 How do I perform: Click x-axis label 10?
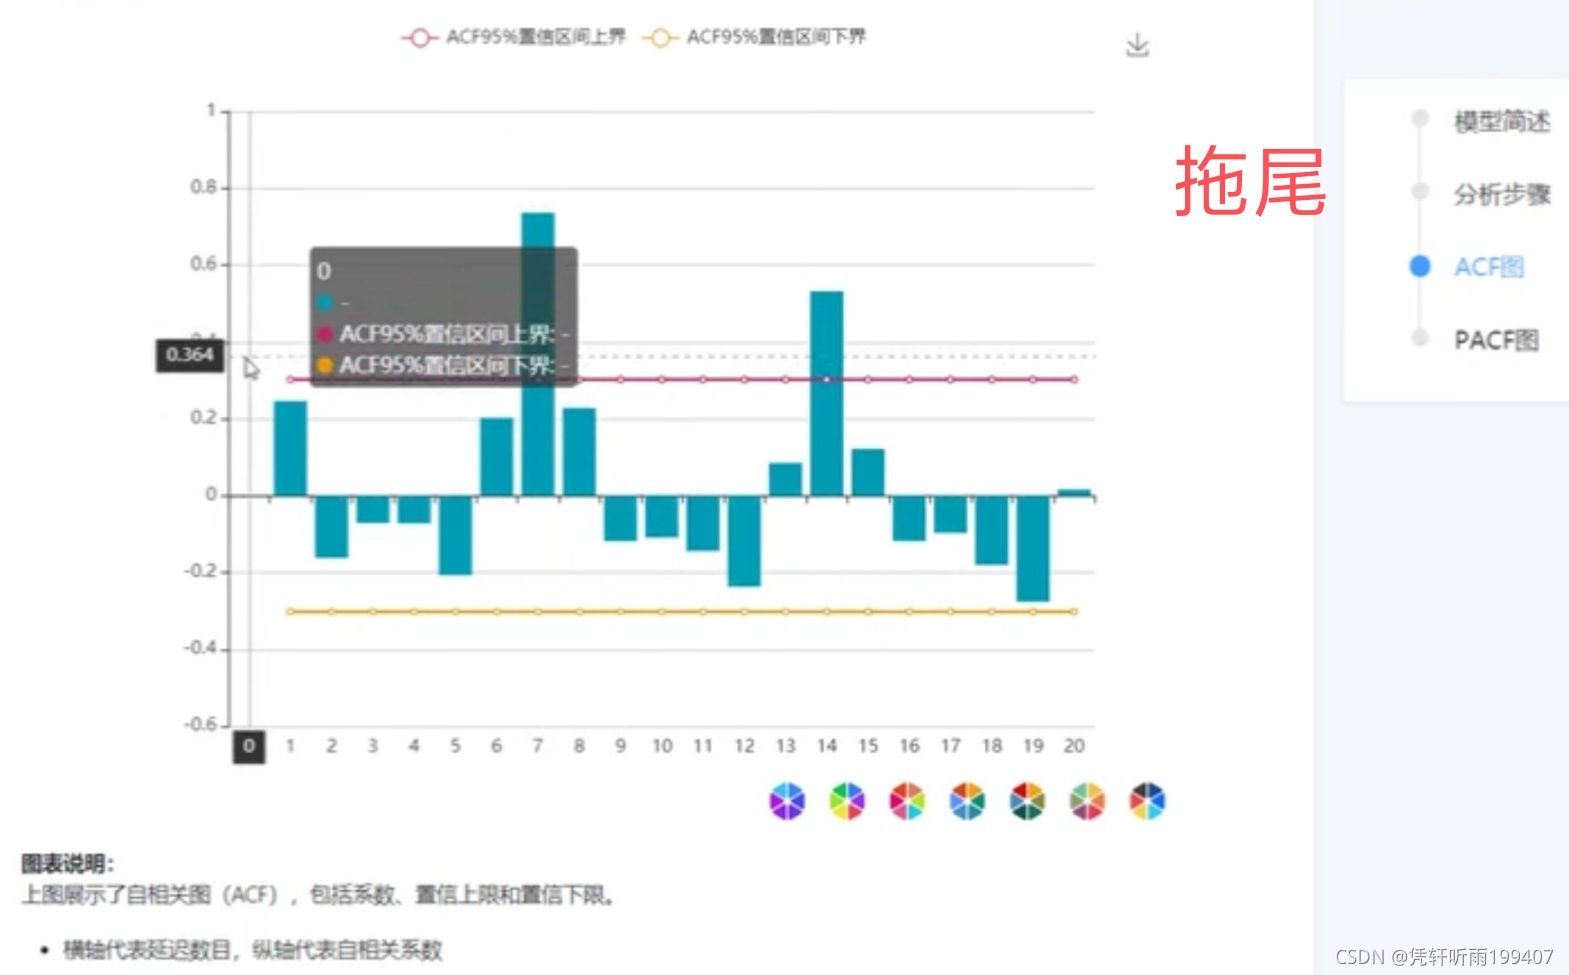tap(662, 746)
